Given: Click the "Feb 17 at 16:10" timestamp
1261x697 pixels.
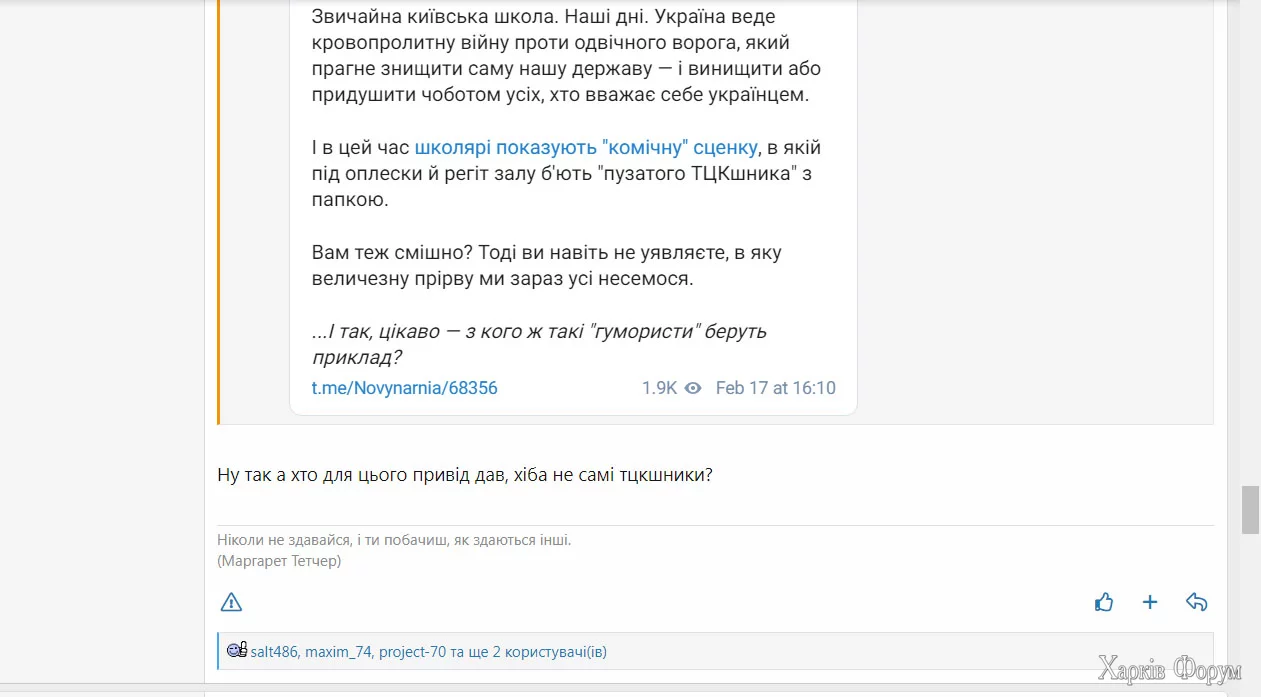Looking at the screenshot, I should (x=775, y=388).
